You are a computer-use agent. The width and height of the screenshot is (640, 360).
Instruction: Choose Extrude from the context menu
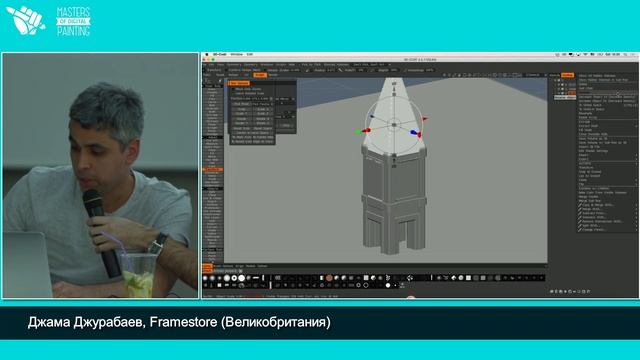(584, 122)
